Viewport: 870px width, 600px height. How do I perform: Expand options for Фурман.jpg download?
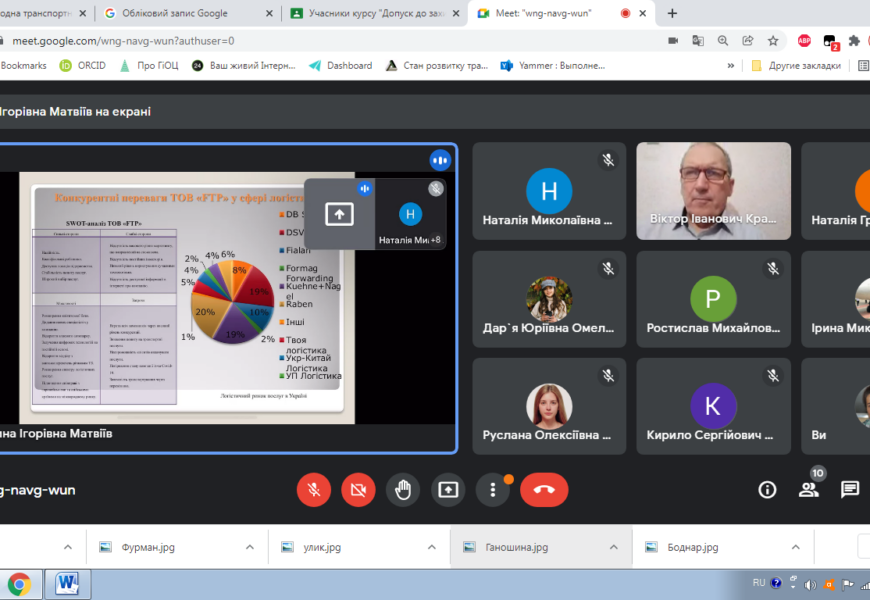[x=250, y=548]
